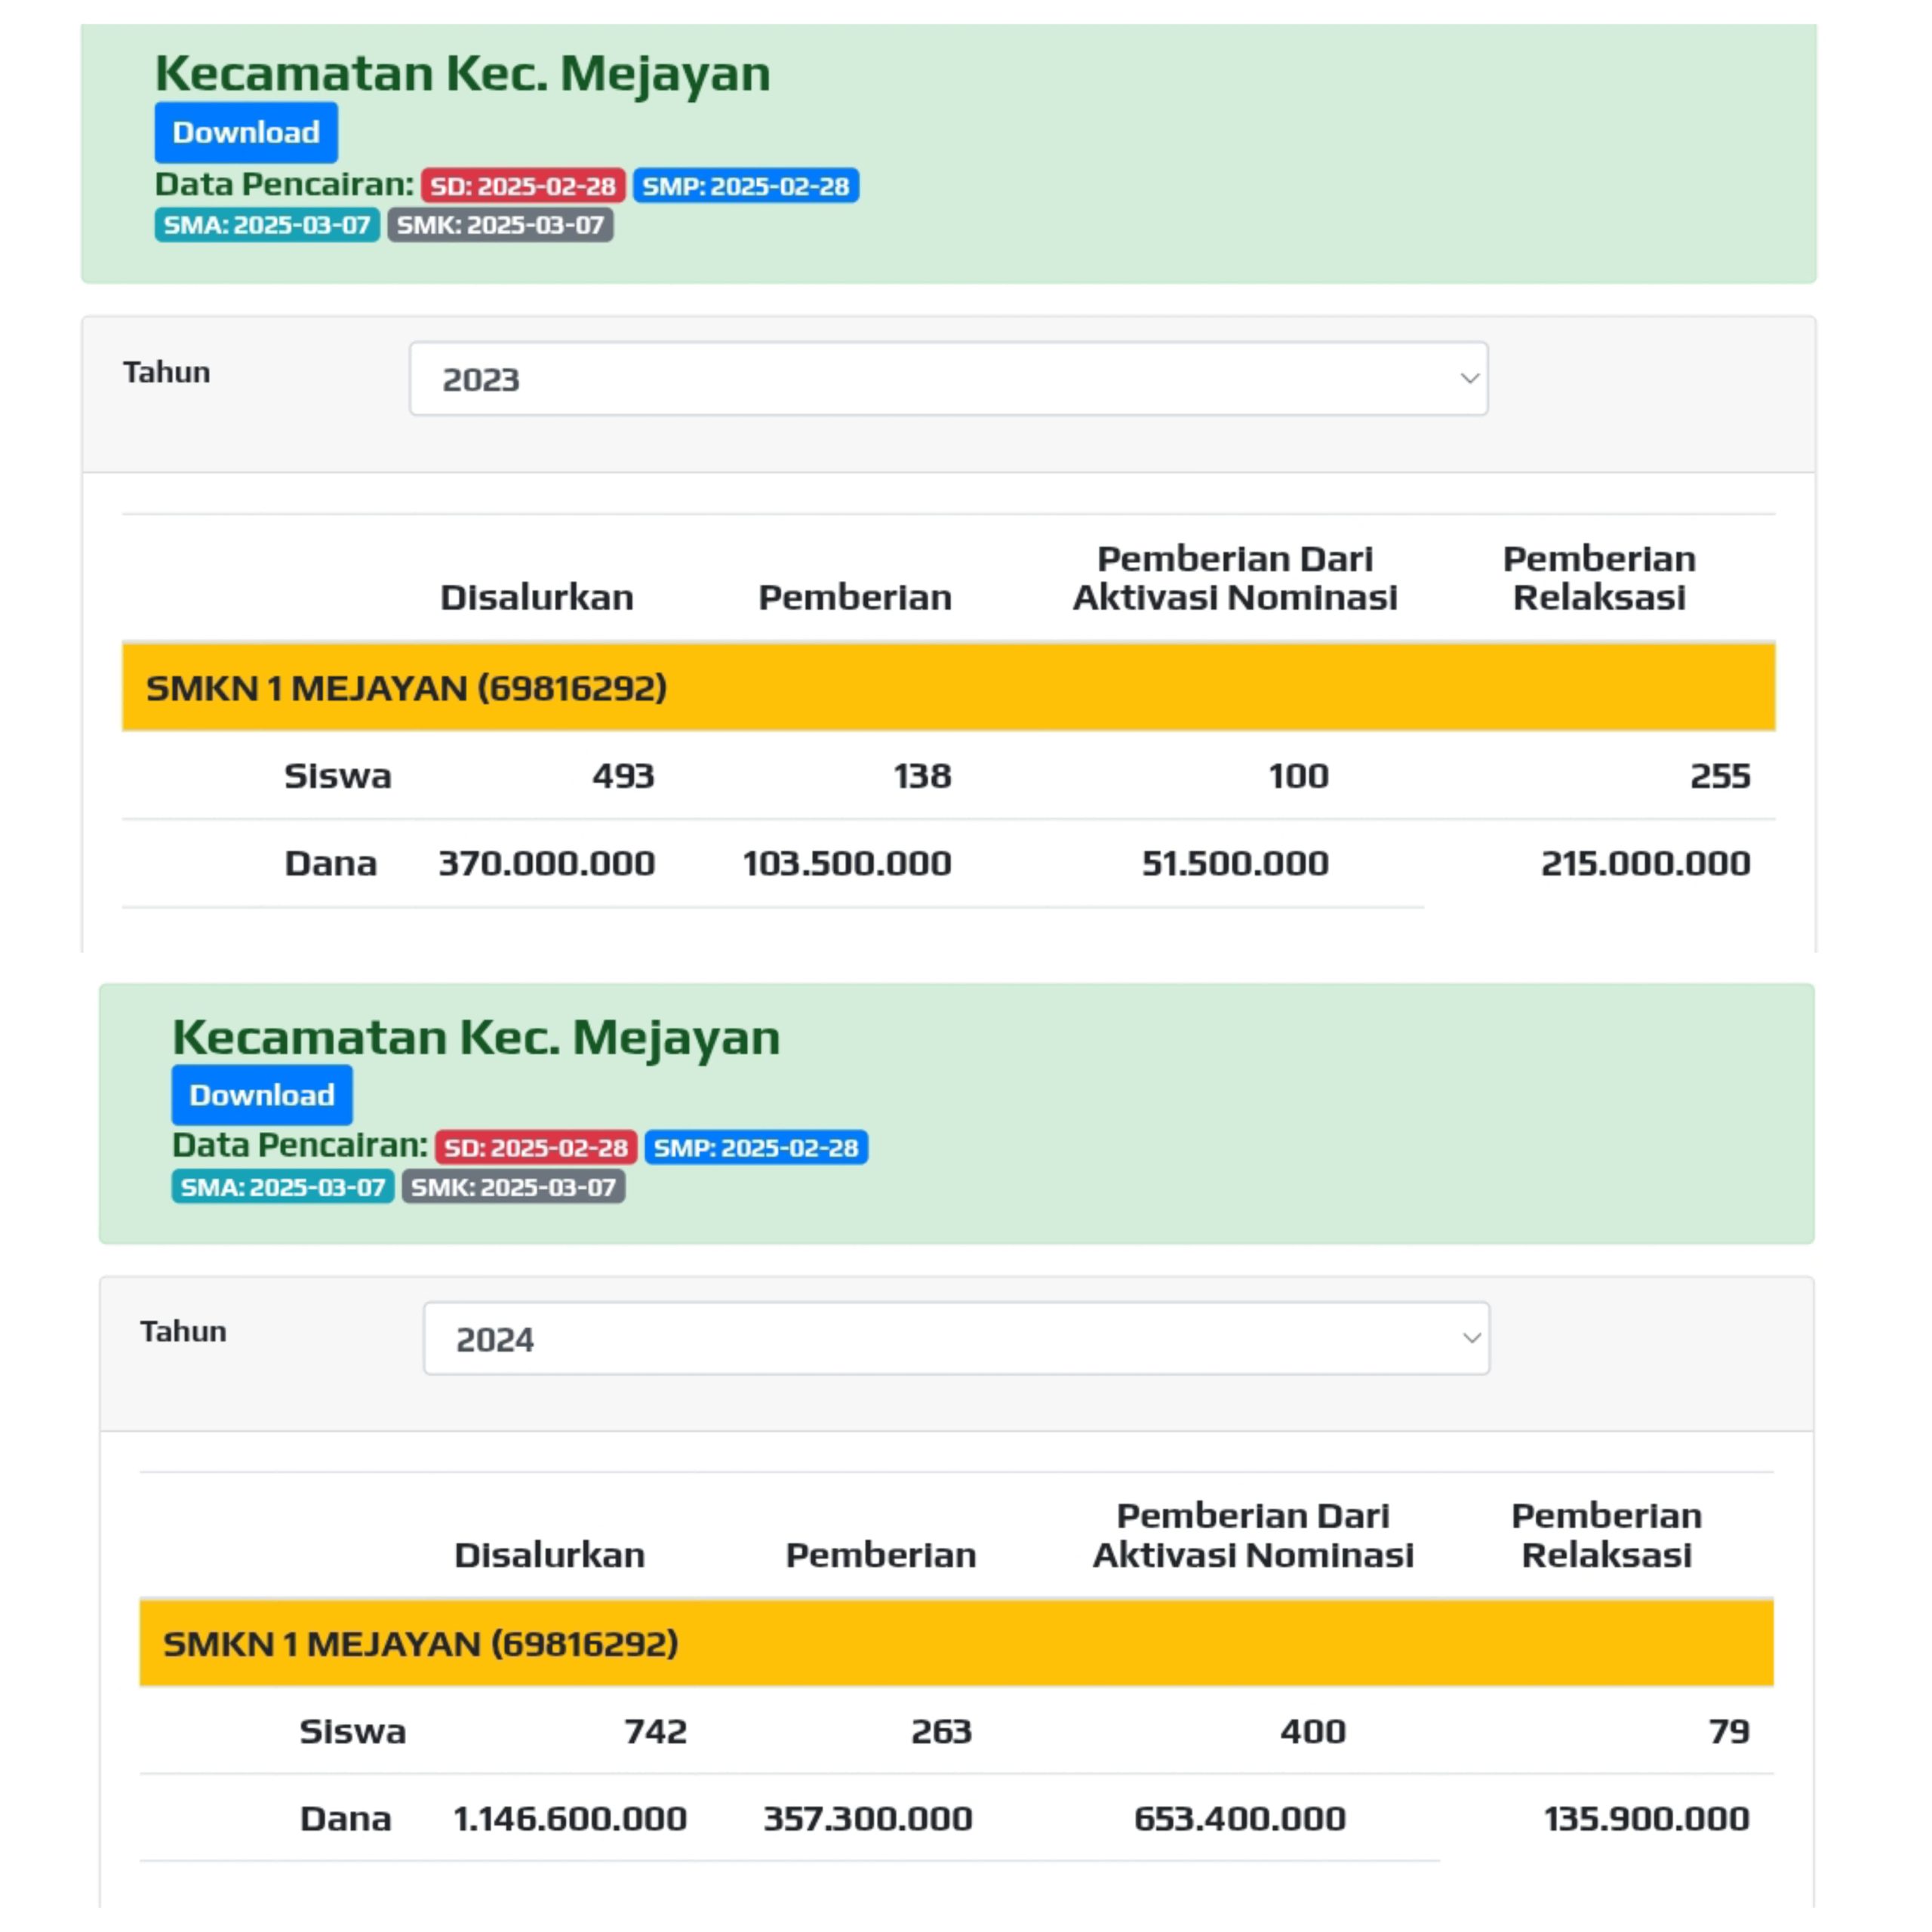Click the gray SMK: 2025-03-07 badge in the 2024 section
1932x1932 pixels.
point(513,1187)
